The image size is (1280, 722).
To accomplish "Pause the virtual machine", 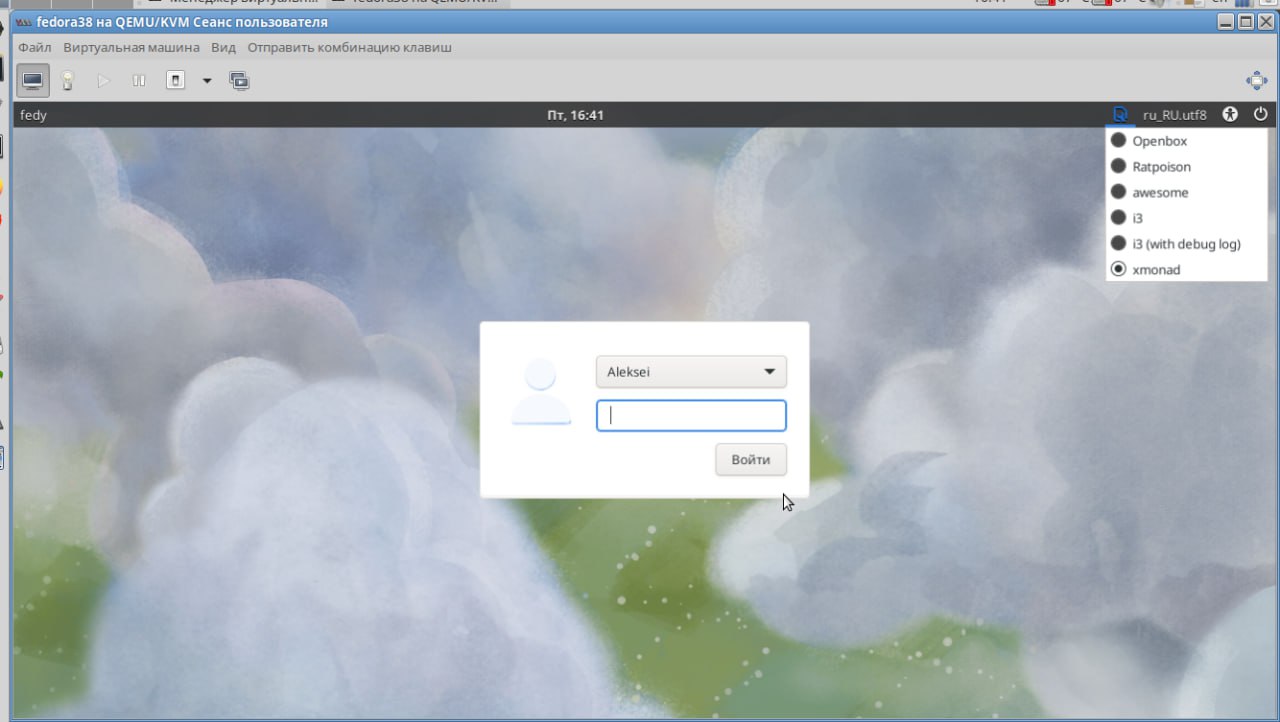I will pos(139,80).
